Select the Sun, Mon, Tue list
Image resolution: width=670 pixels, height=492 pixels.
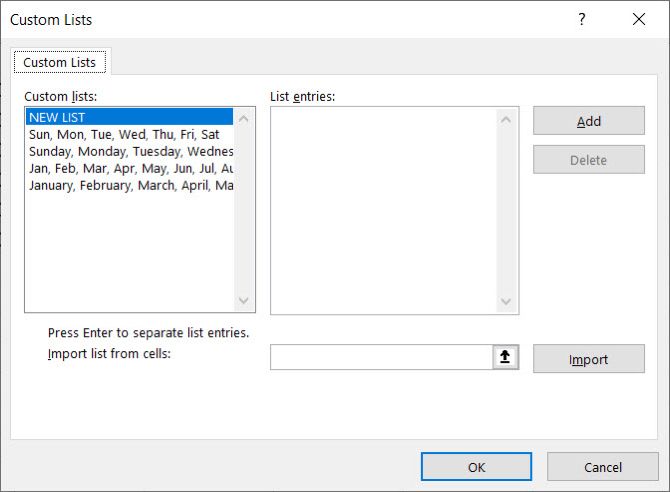click(129, 134)
